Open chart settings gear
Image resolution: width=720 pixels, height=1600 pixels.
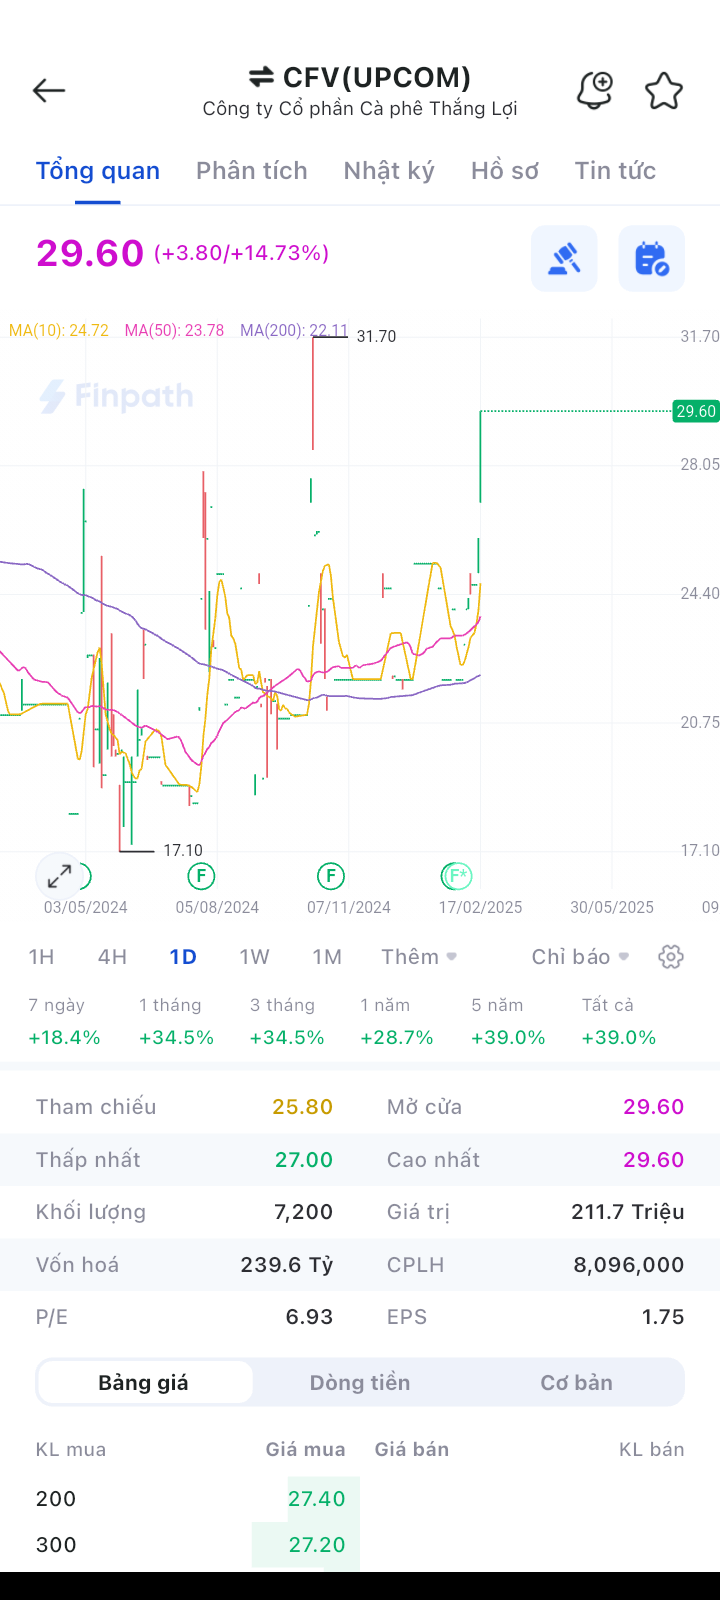[671, 957]
